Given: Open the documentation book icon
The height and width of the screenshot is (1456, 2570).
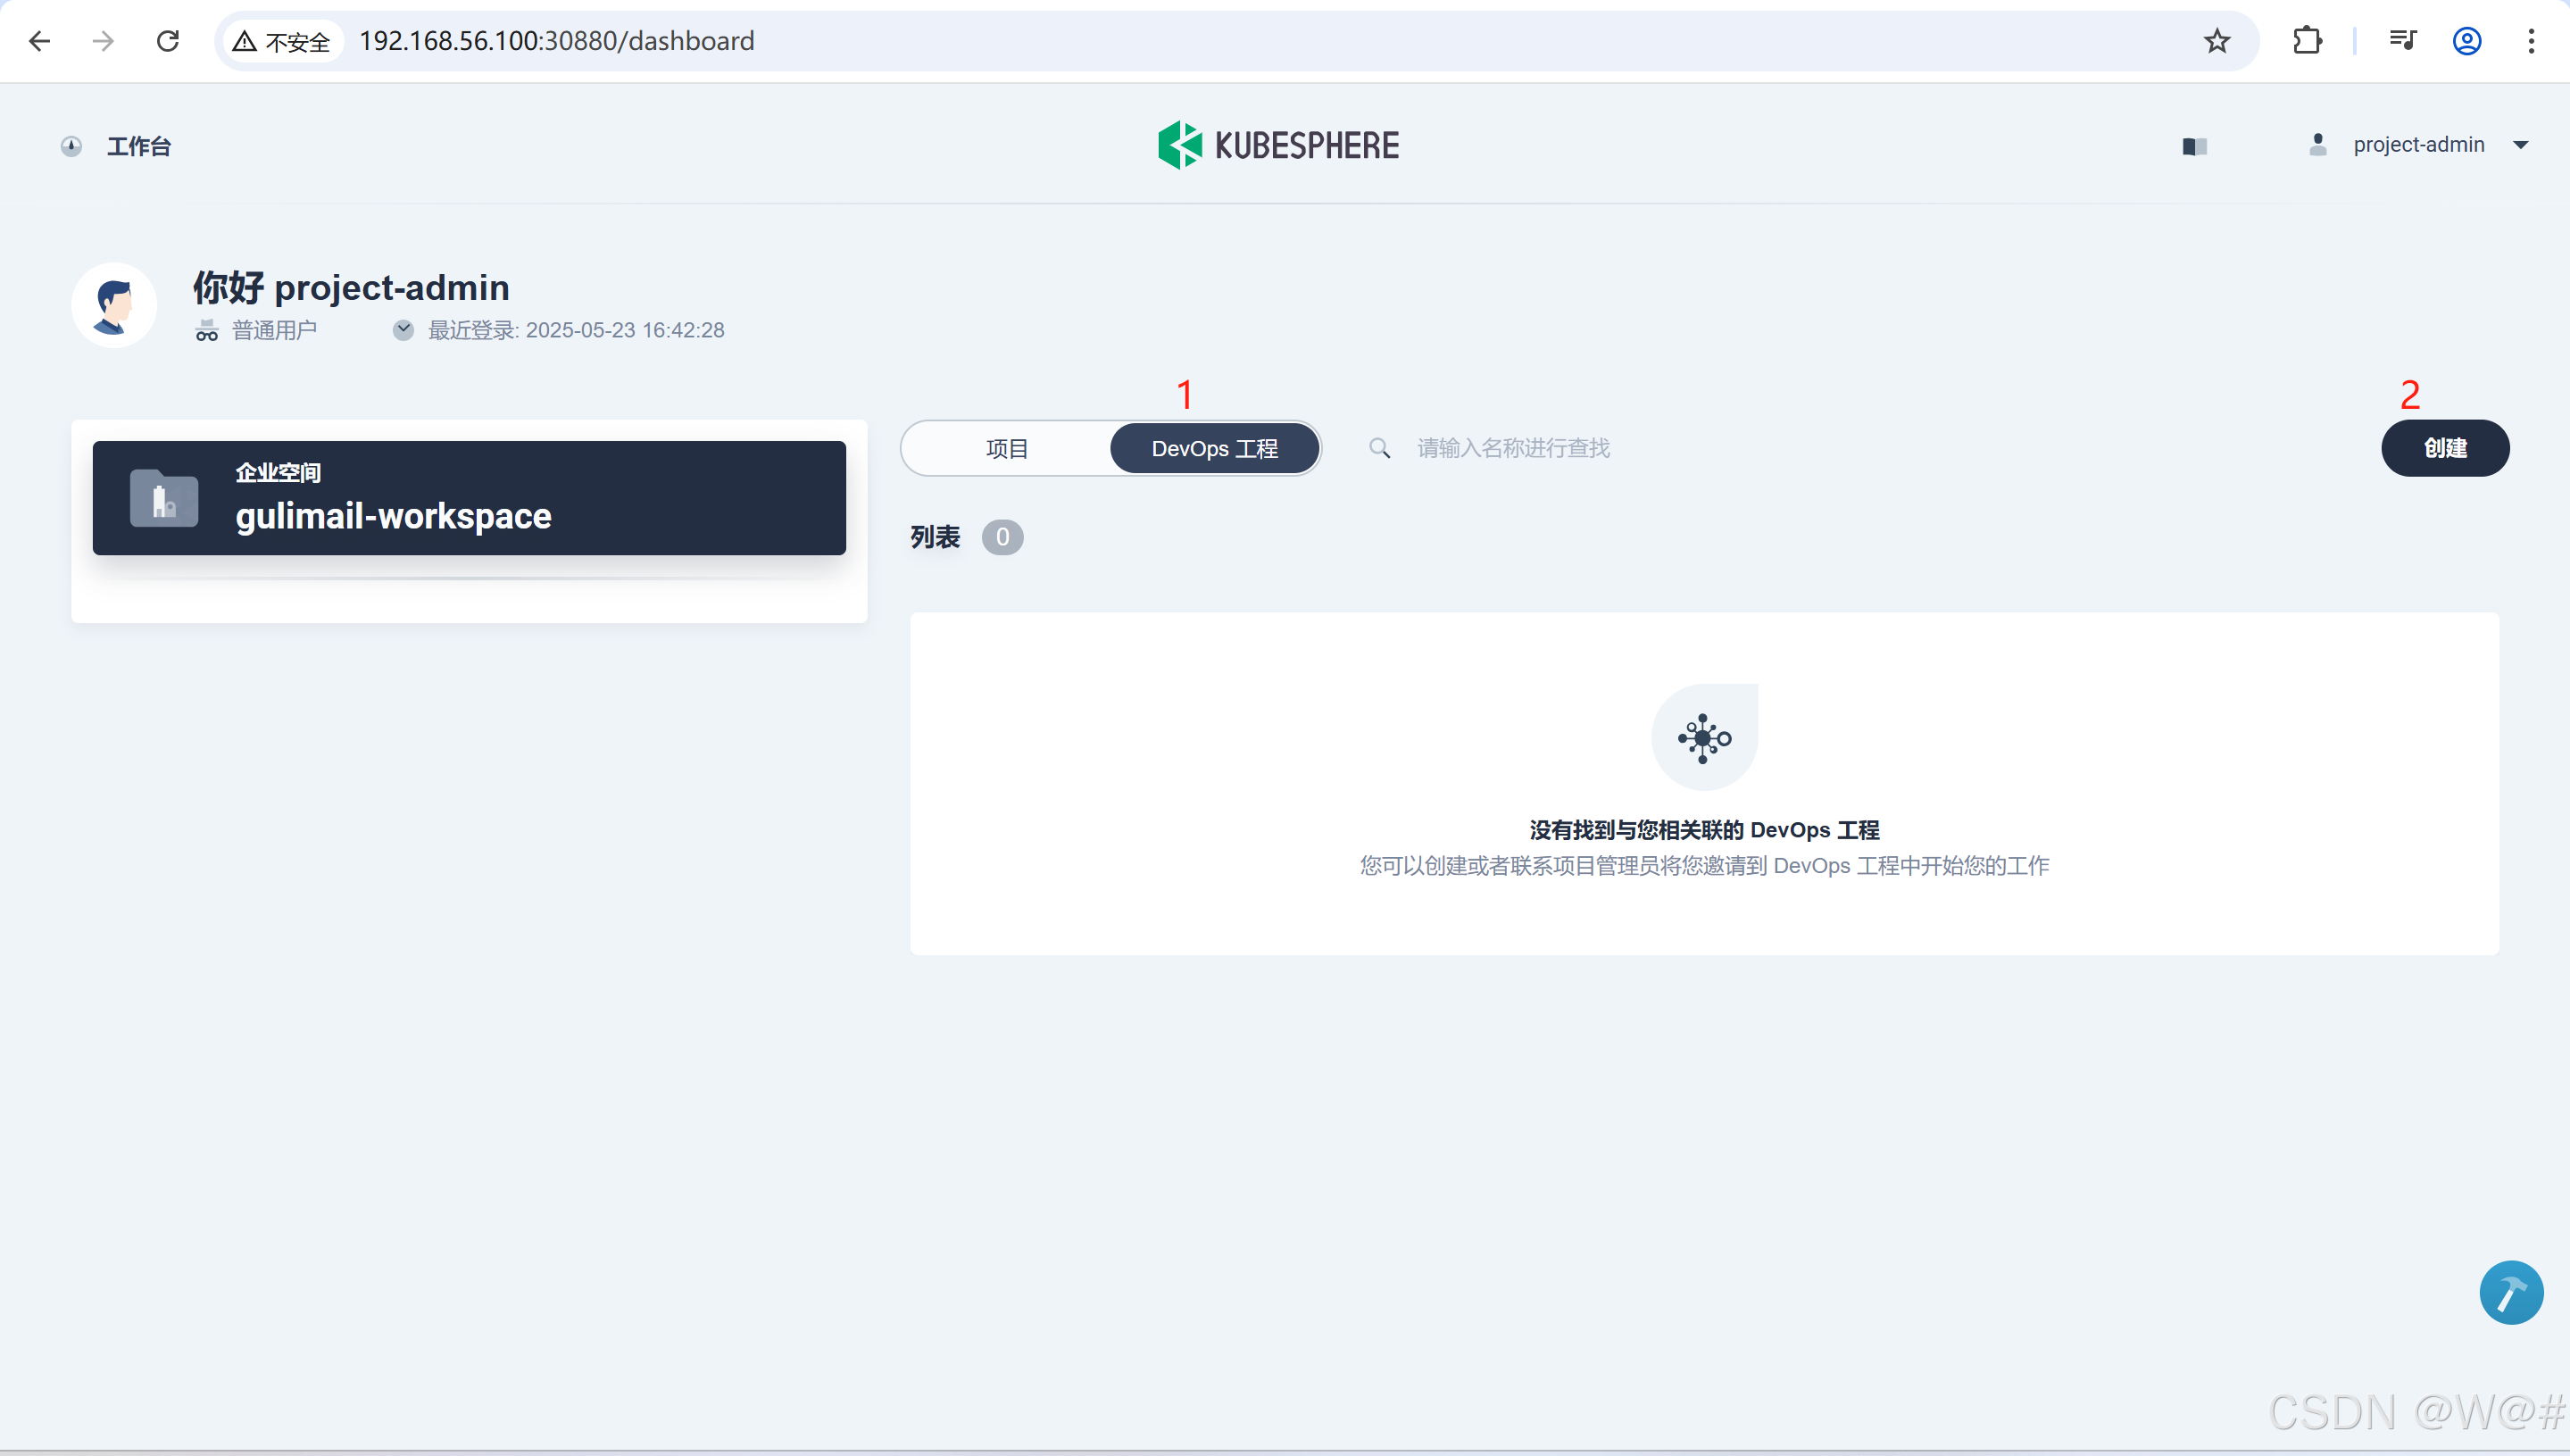Looking at the screenshot, I should click(2195, 147).
